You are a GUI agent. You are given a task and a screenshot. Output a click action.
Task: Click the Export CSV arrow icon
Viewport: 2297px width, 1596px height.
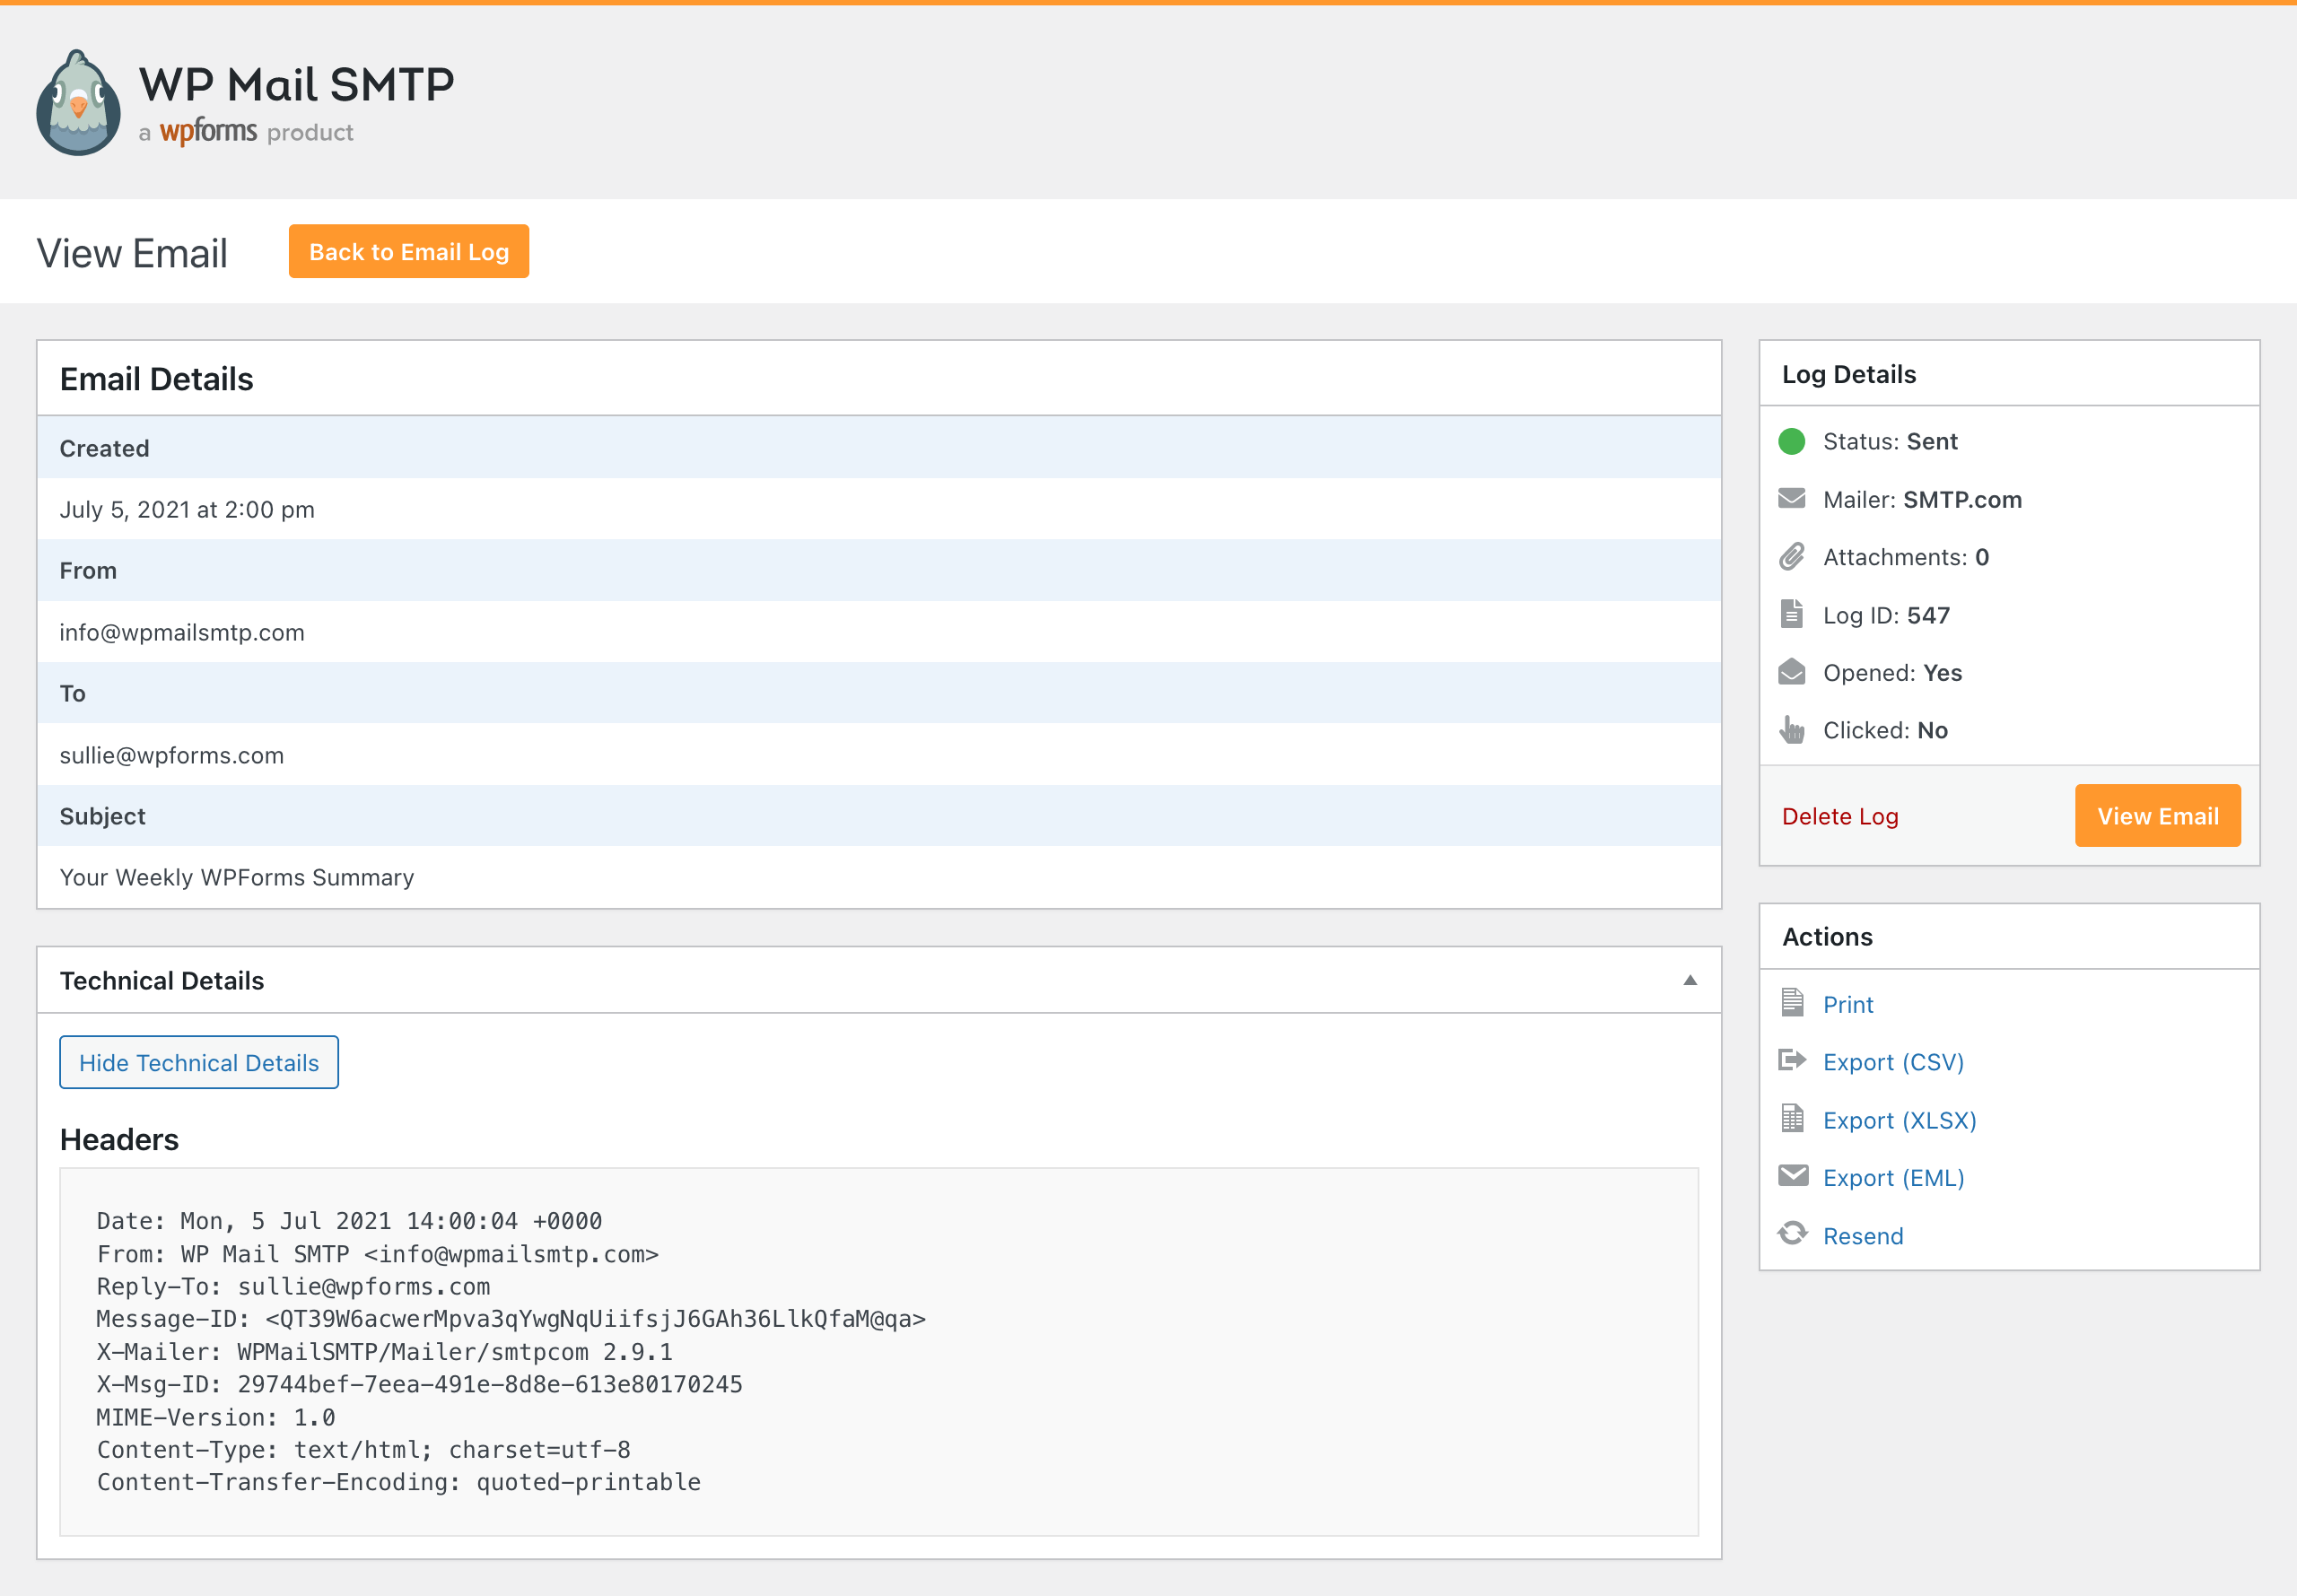[1792, 1061]
